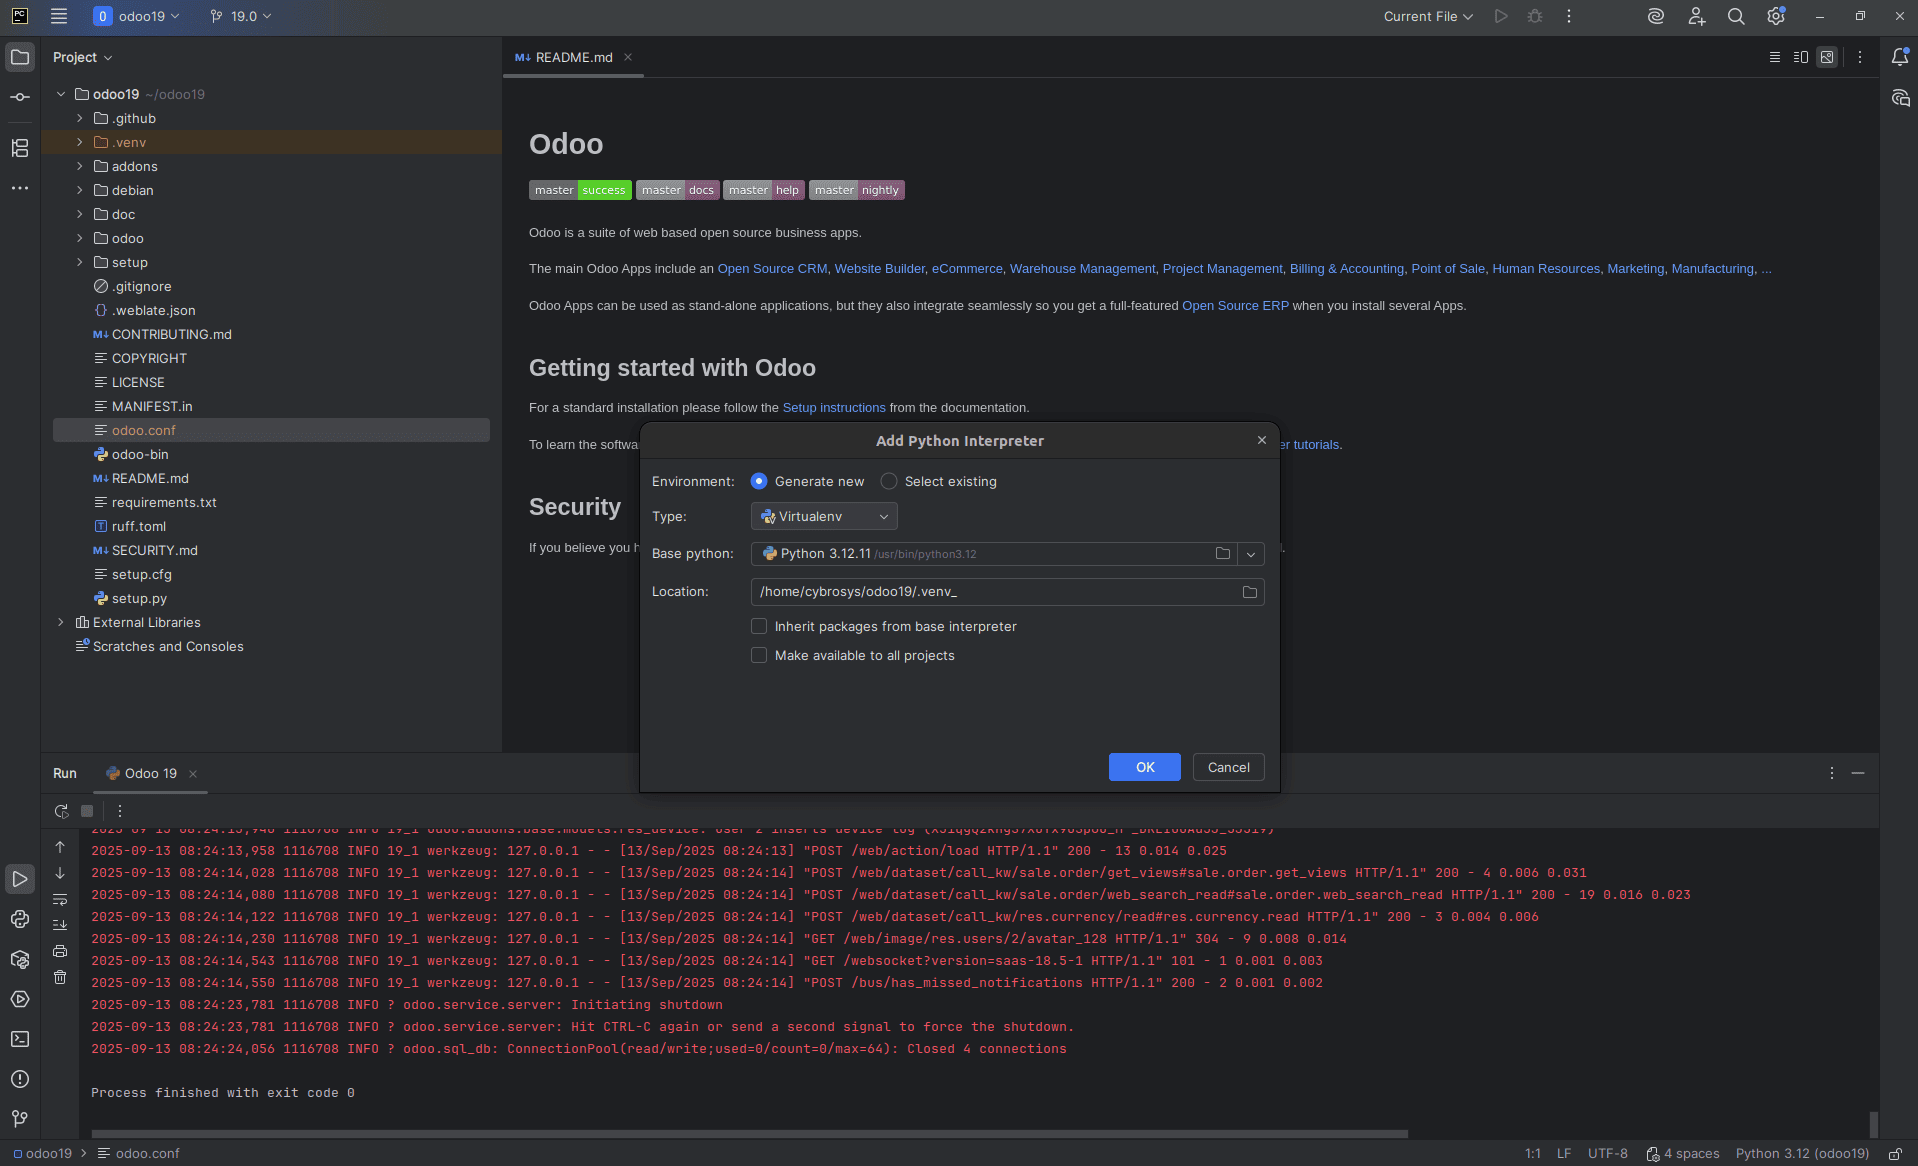Screen dimensions: 1918x1166
Task: Browse for venv location folder icon
Action: (x=1249, y=592)
